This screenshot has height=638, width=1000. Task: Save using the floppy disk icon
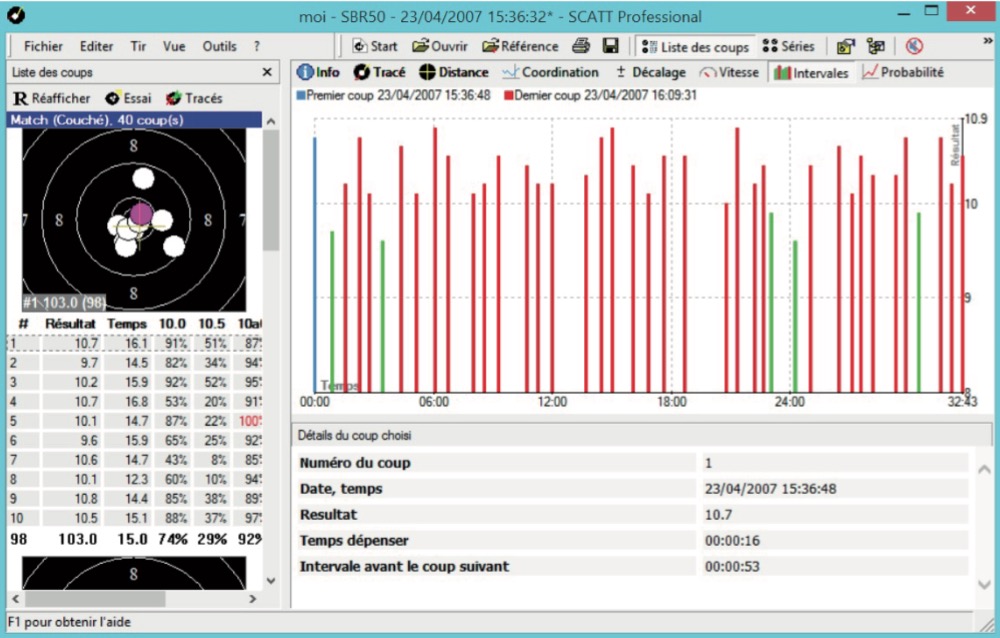pyautogui.click(x=610, y=46)
